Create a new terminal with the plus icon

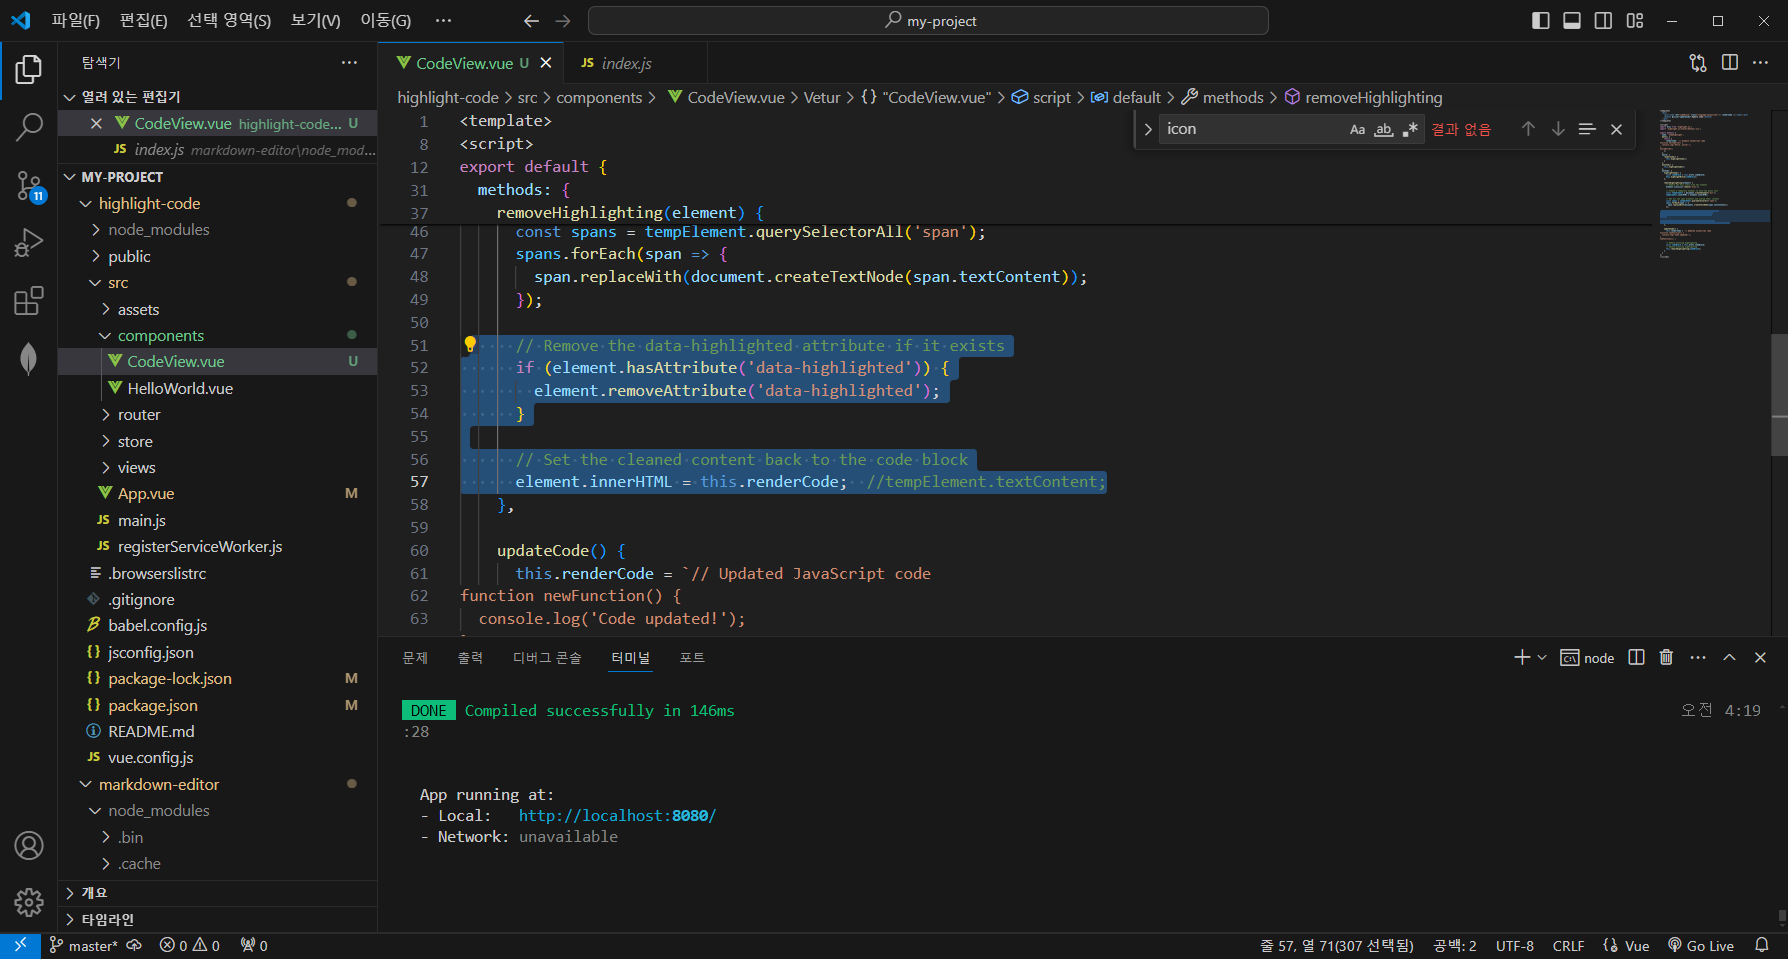click(1521, 657)
